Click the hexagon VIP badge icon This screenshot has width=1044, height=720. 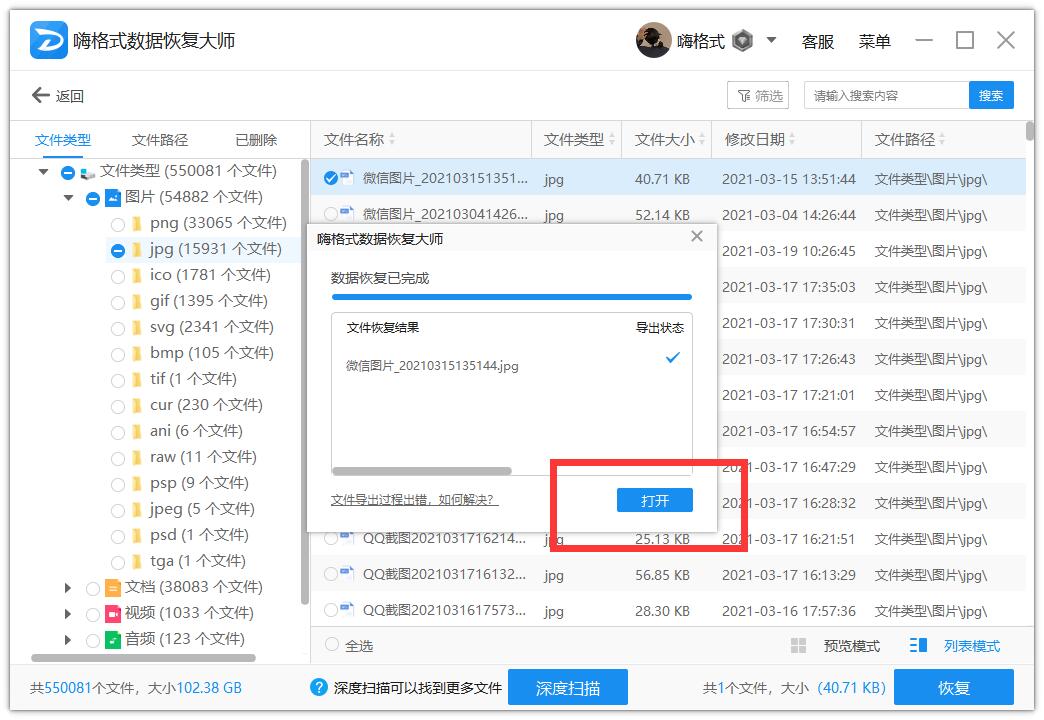coord(742,41)
